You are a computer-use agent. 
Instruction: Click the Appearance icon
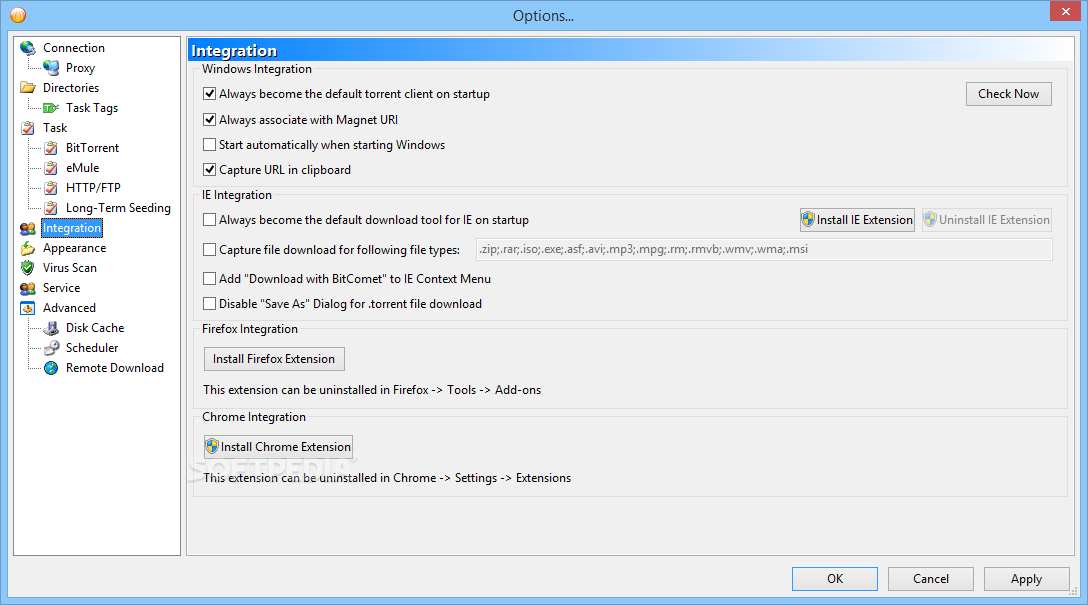click(x=28, y=248)
